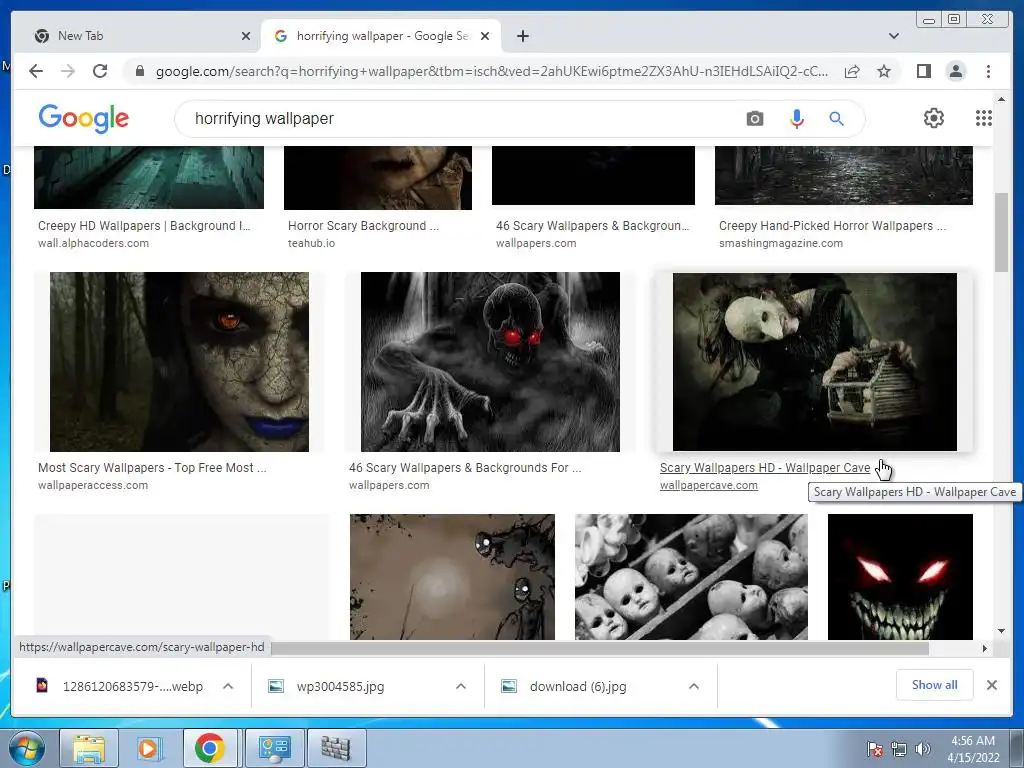Click the horizontal scrollbar track
This screenshot has height=768, width=1024.
[x=600, y=648]
